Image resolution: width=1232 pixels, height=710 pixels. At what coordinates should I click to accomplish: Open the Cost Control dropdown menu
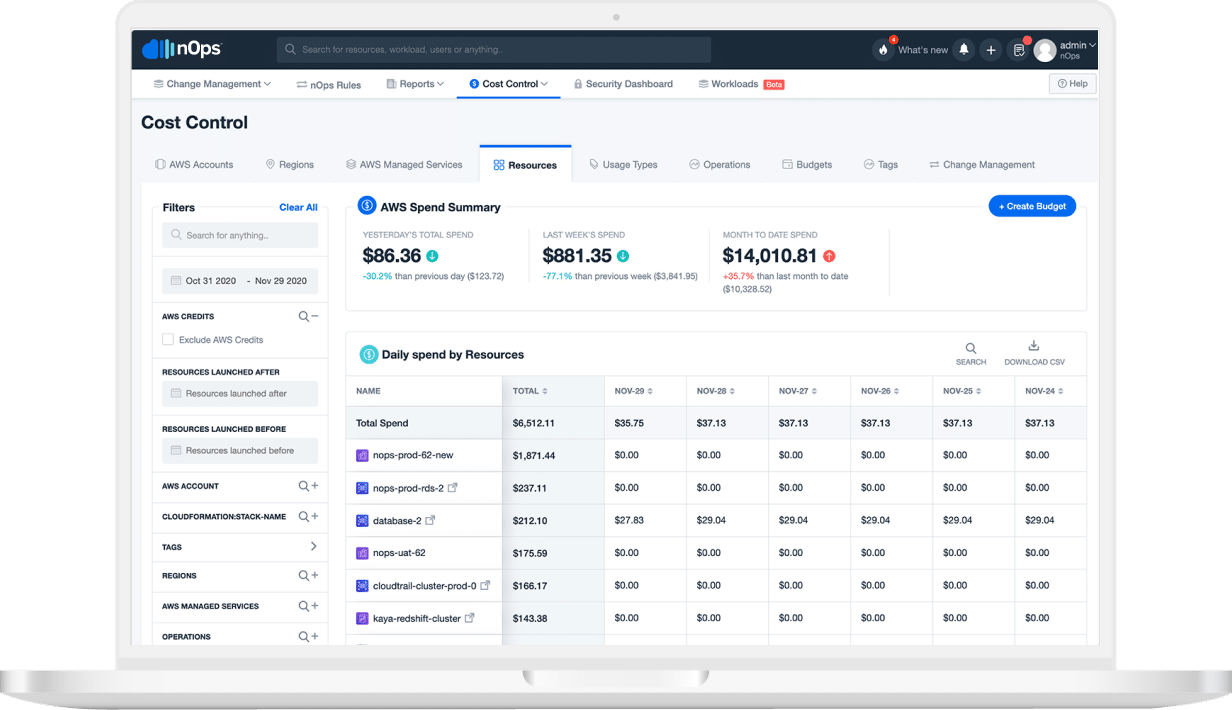click(x=509, y=84)
